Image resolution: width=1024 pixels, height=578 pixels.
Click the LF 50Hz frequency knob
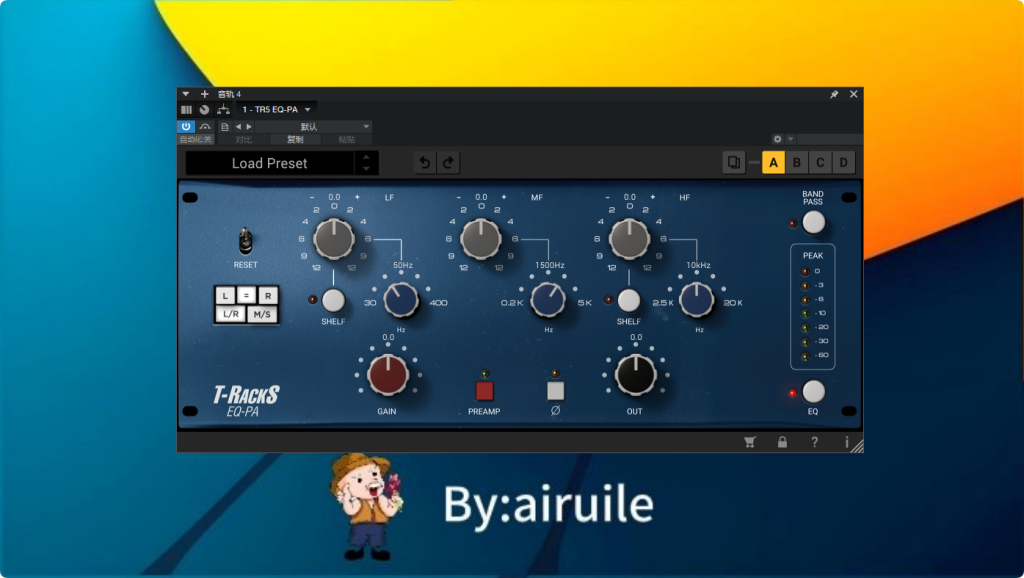tap(401, 300)
